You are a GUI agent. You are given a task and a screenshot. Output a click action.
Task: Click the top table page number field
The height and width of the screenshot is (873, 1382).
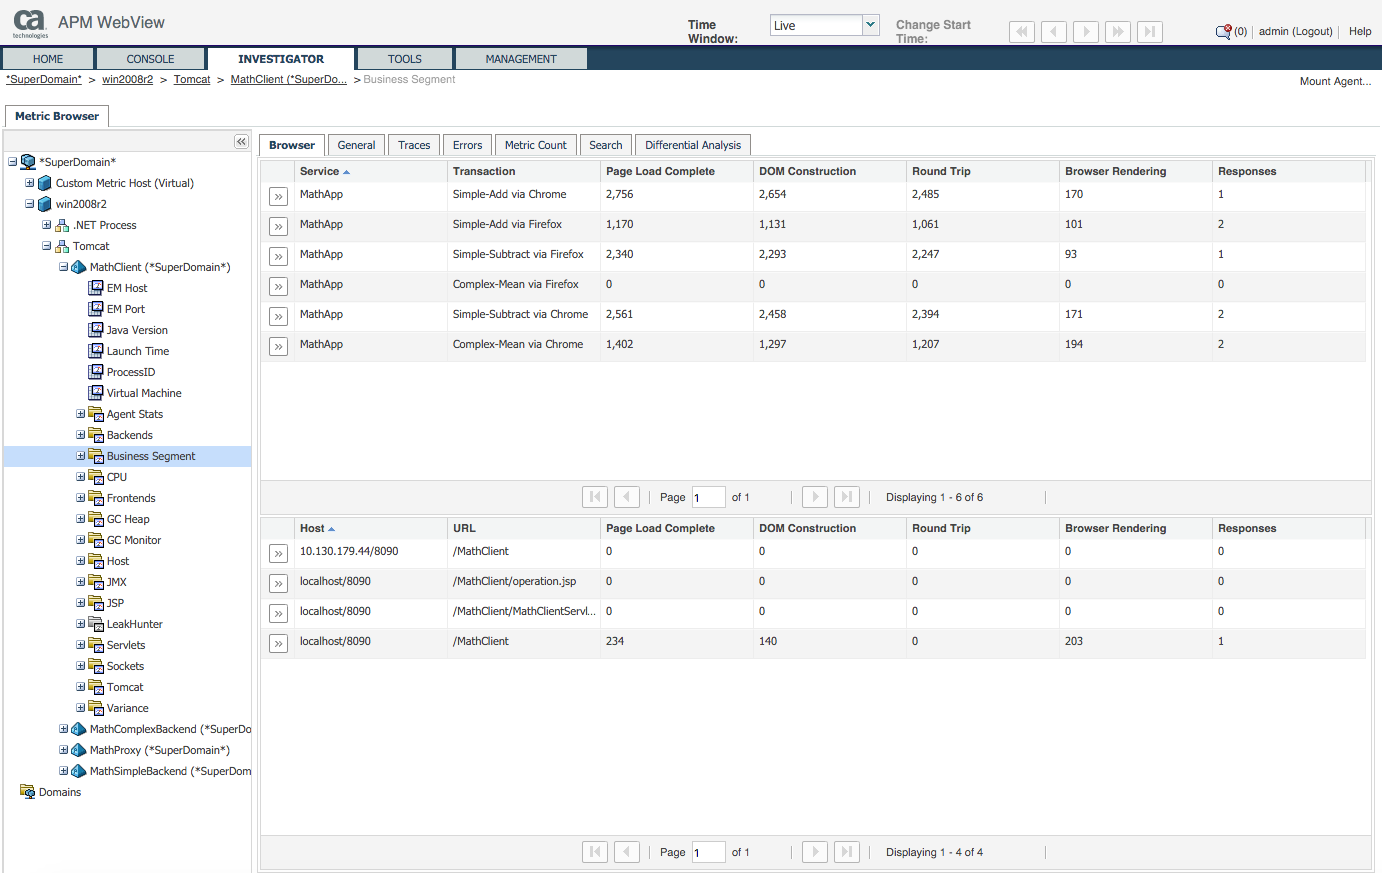(708, 497)
